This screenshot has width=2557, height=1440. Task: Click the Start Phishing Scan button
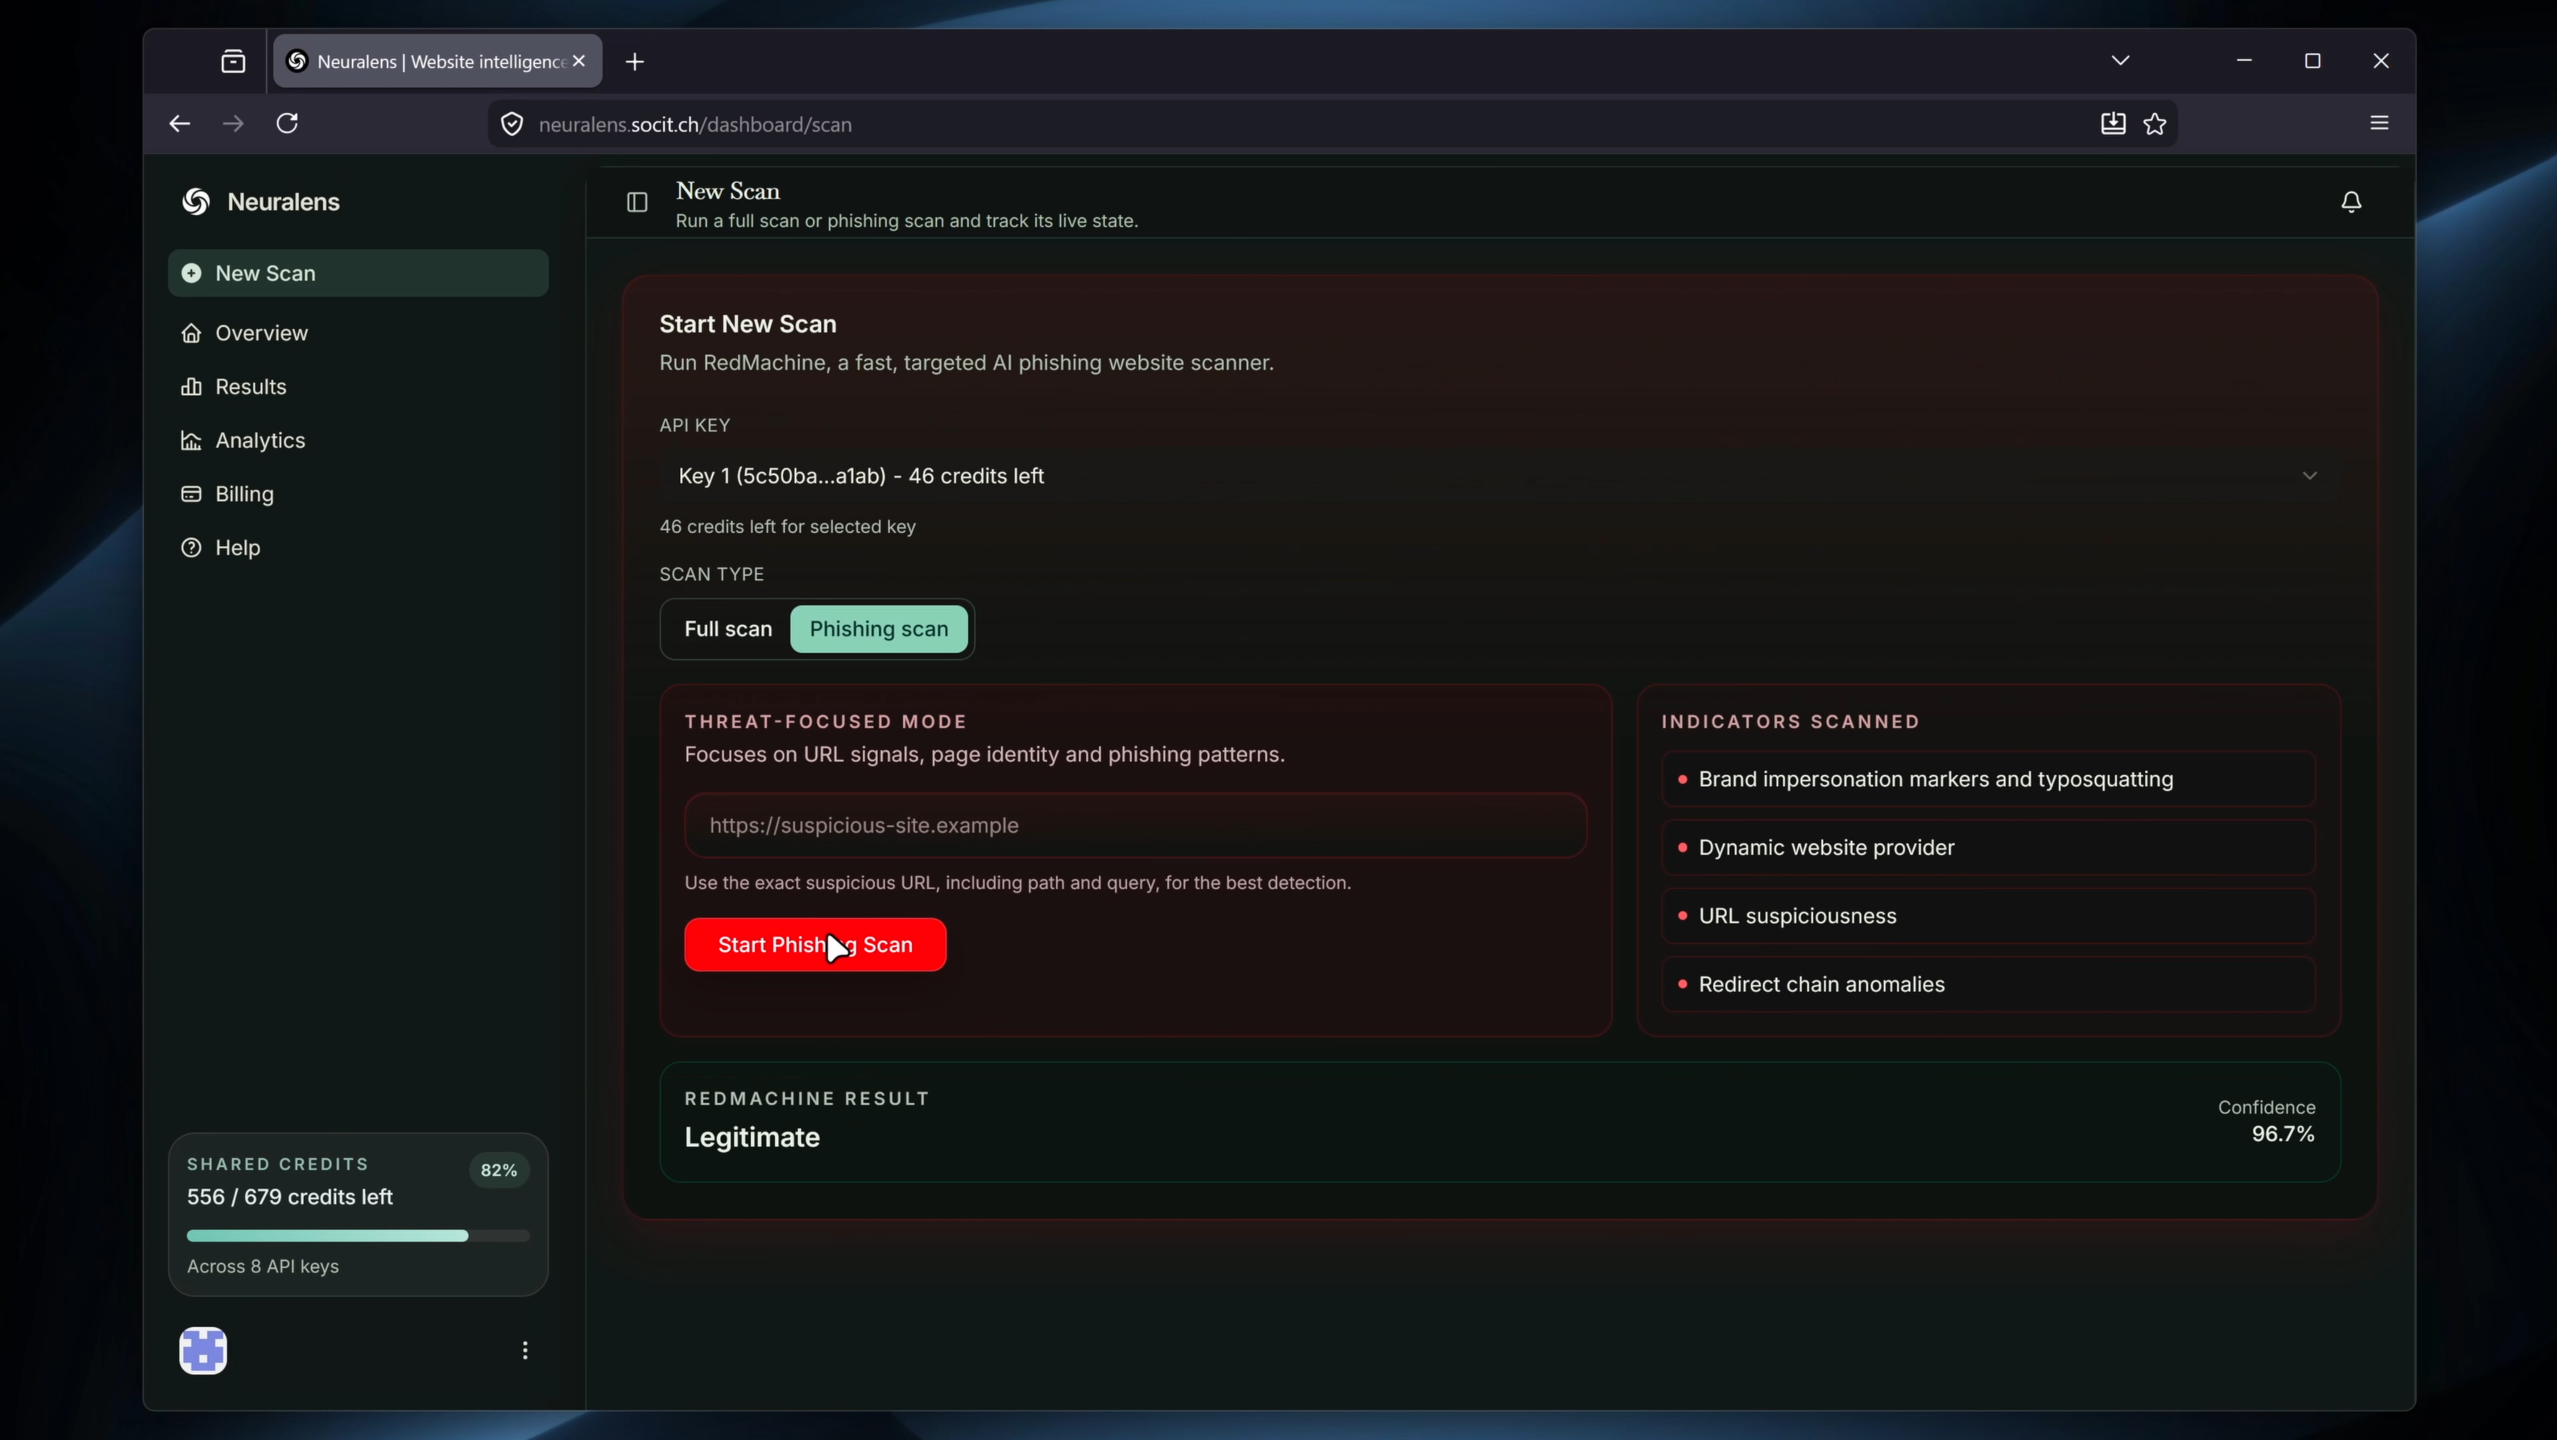pos(815,945)
